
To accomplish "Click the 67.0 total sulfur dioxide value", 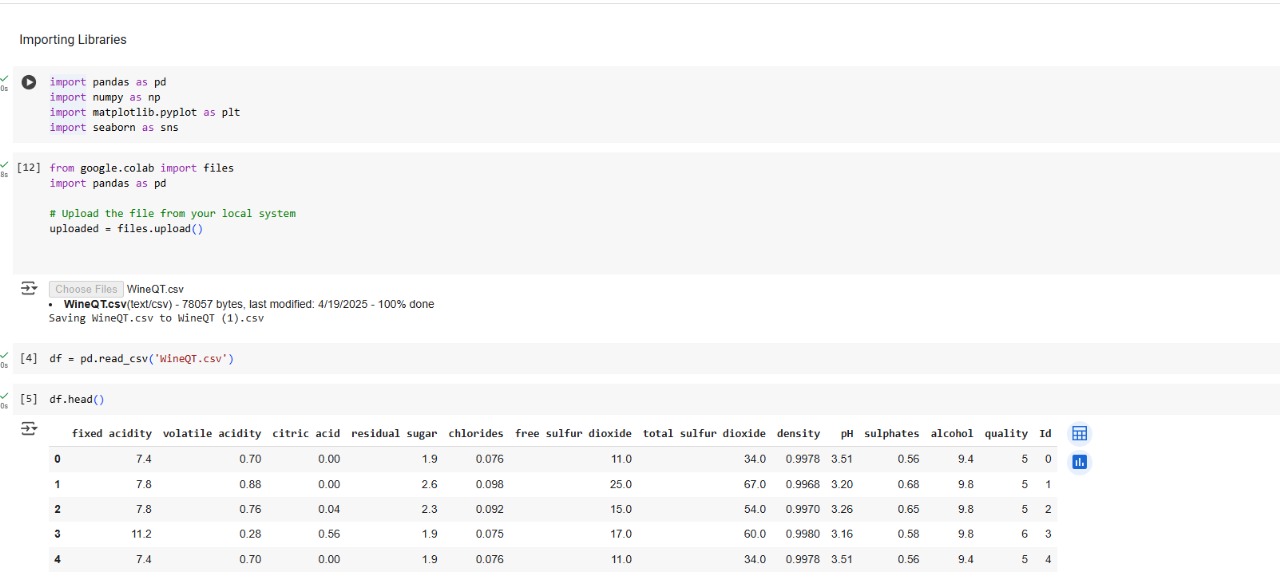I will tap(754, 484).
